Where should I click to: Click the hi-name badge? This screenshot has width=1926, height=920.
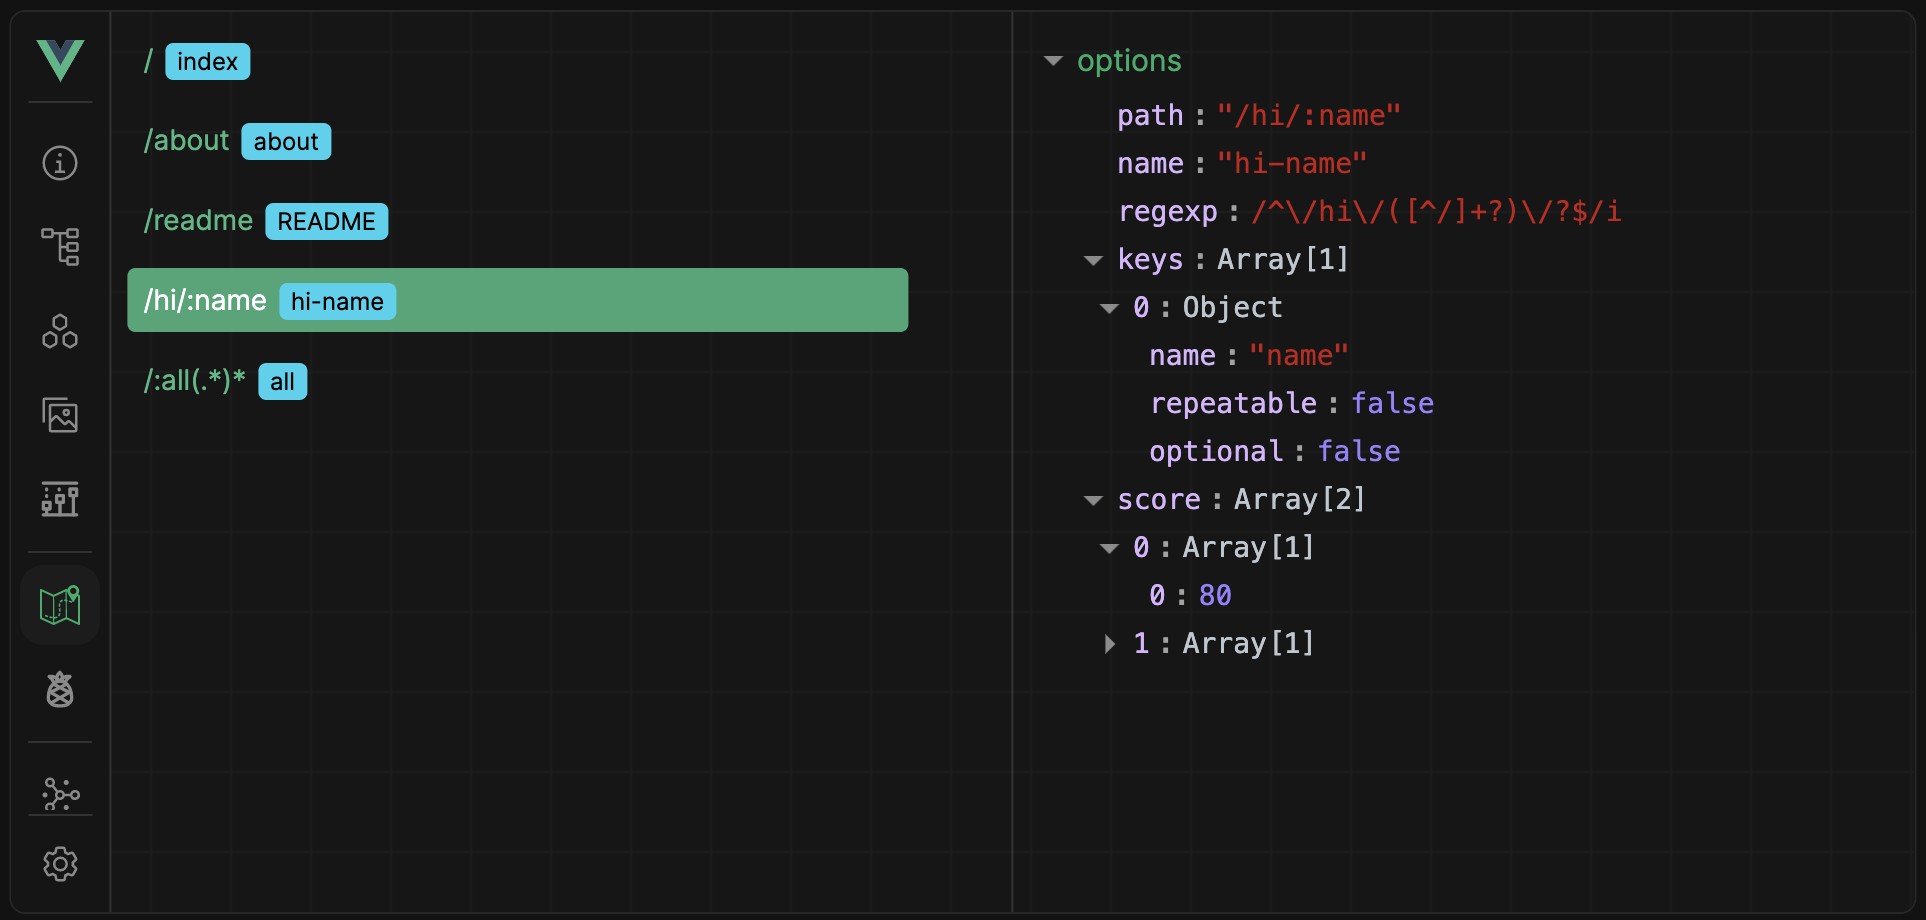click(337, 302)
